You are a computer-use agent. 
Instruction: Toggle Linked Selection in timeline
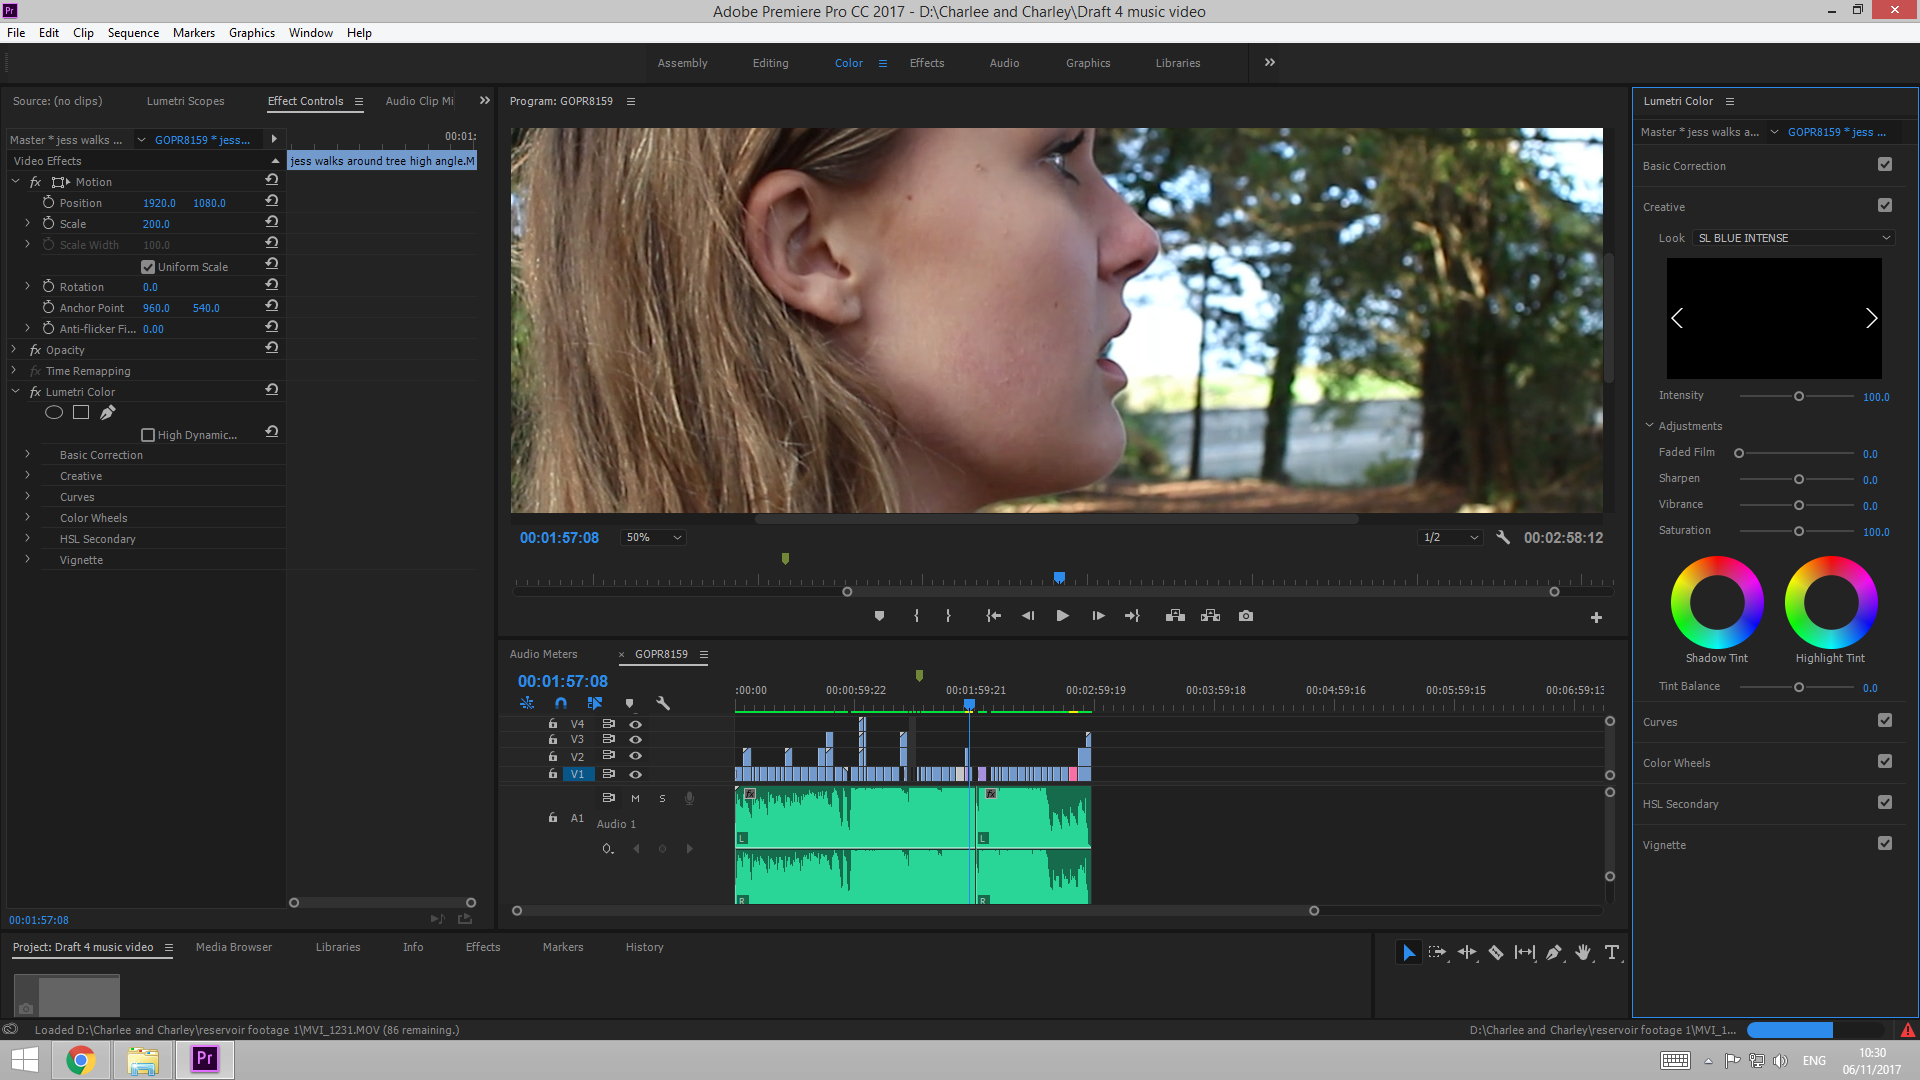(595, 703)
